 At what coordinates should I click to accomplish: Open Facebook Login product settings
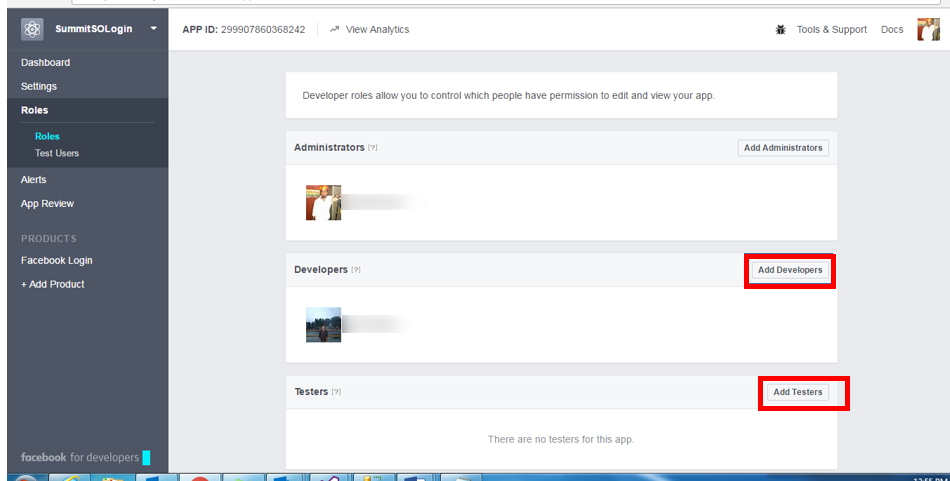click(x=57, y=260)
